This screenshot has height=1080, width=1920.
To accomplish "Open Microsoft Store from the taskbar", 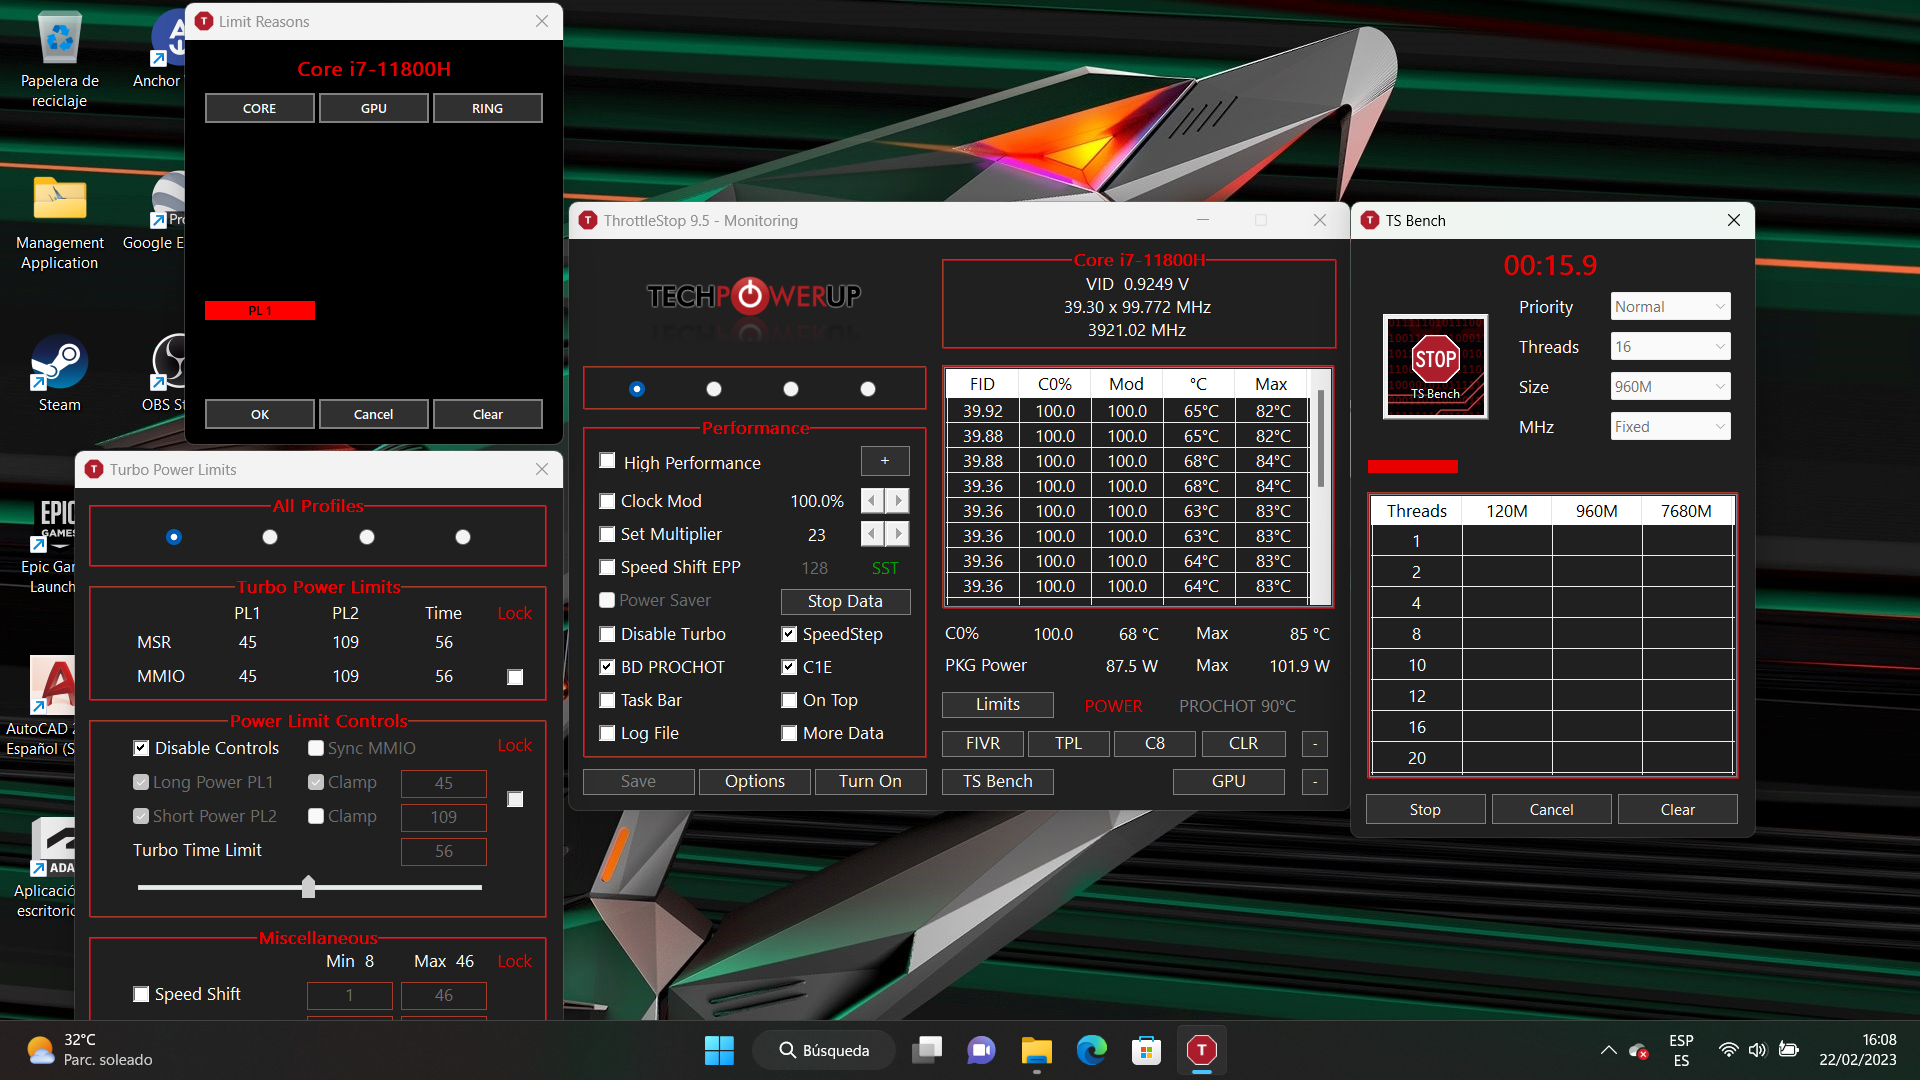I will click(x=1146, y=1050).
